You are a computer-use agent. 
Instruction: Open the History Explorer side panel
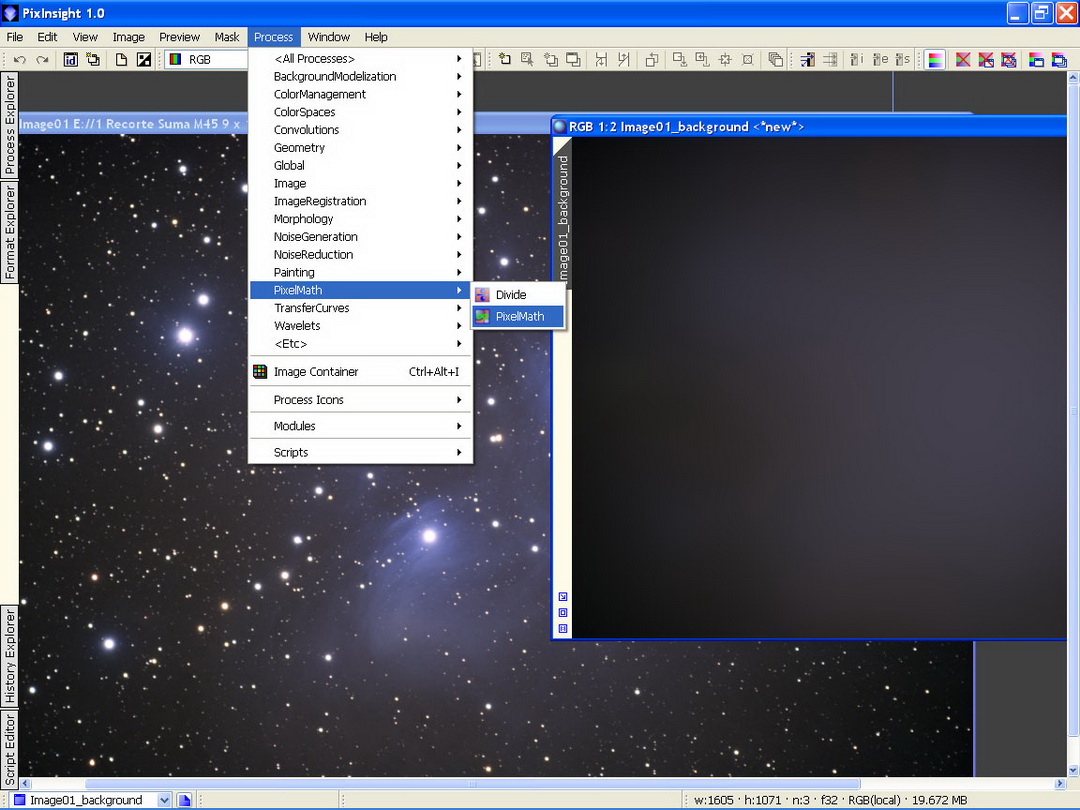10,656
